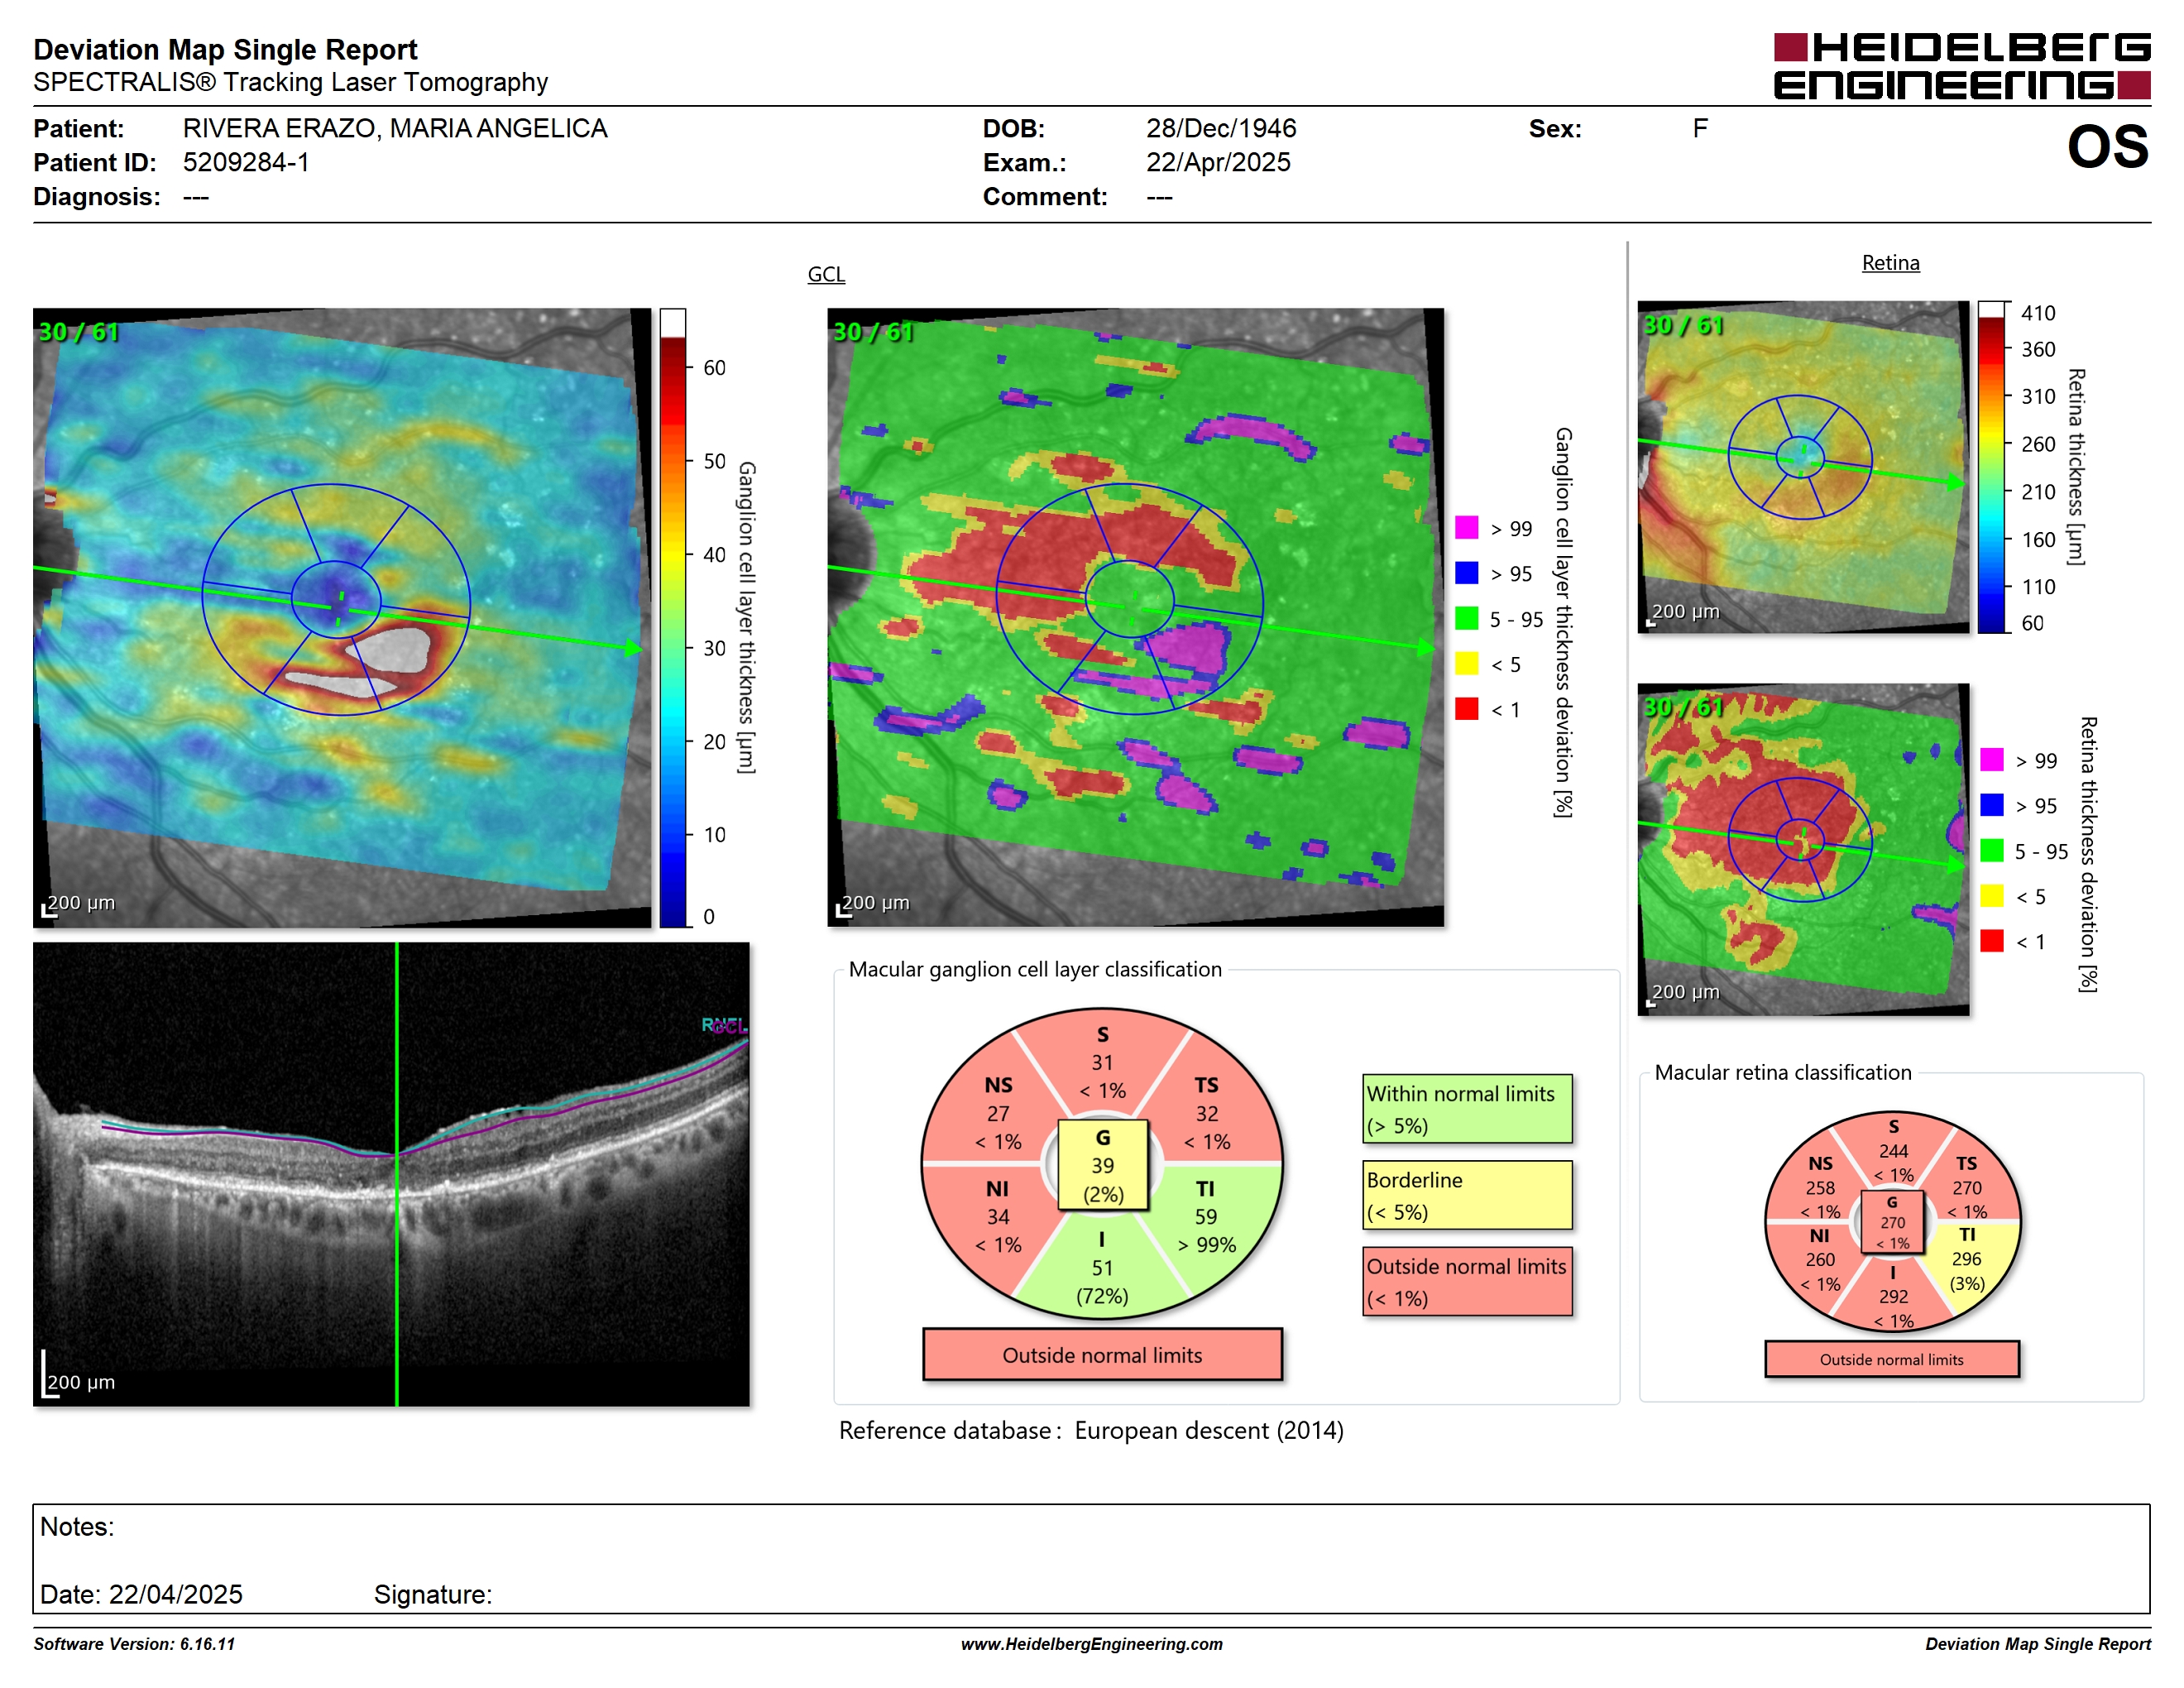Select retina sector S with value 244
The image size is (2184, 1688).
[x=1893, y=1151]
